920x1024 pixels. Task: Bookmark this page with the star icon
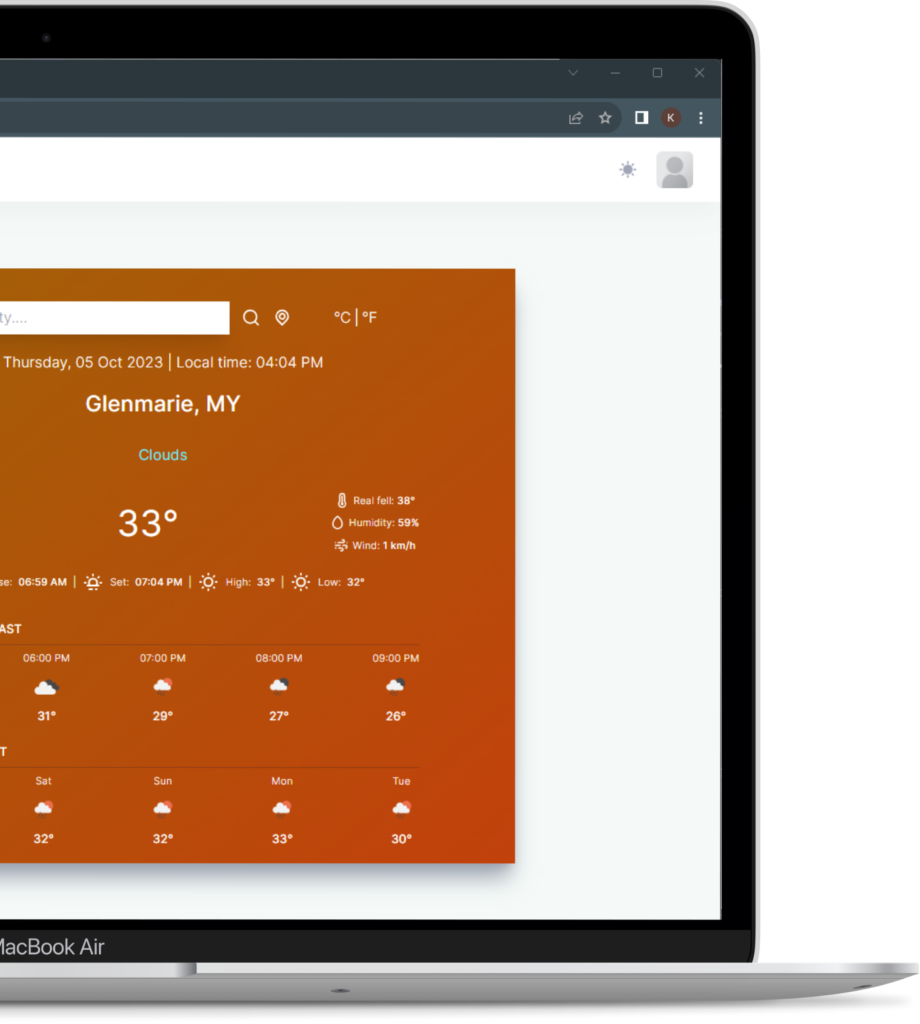click(605, 118)
